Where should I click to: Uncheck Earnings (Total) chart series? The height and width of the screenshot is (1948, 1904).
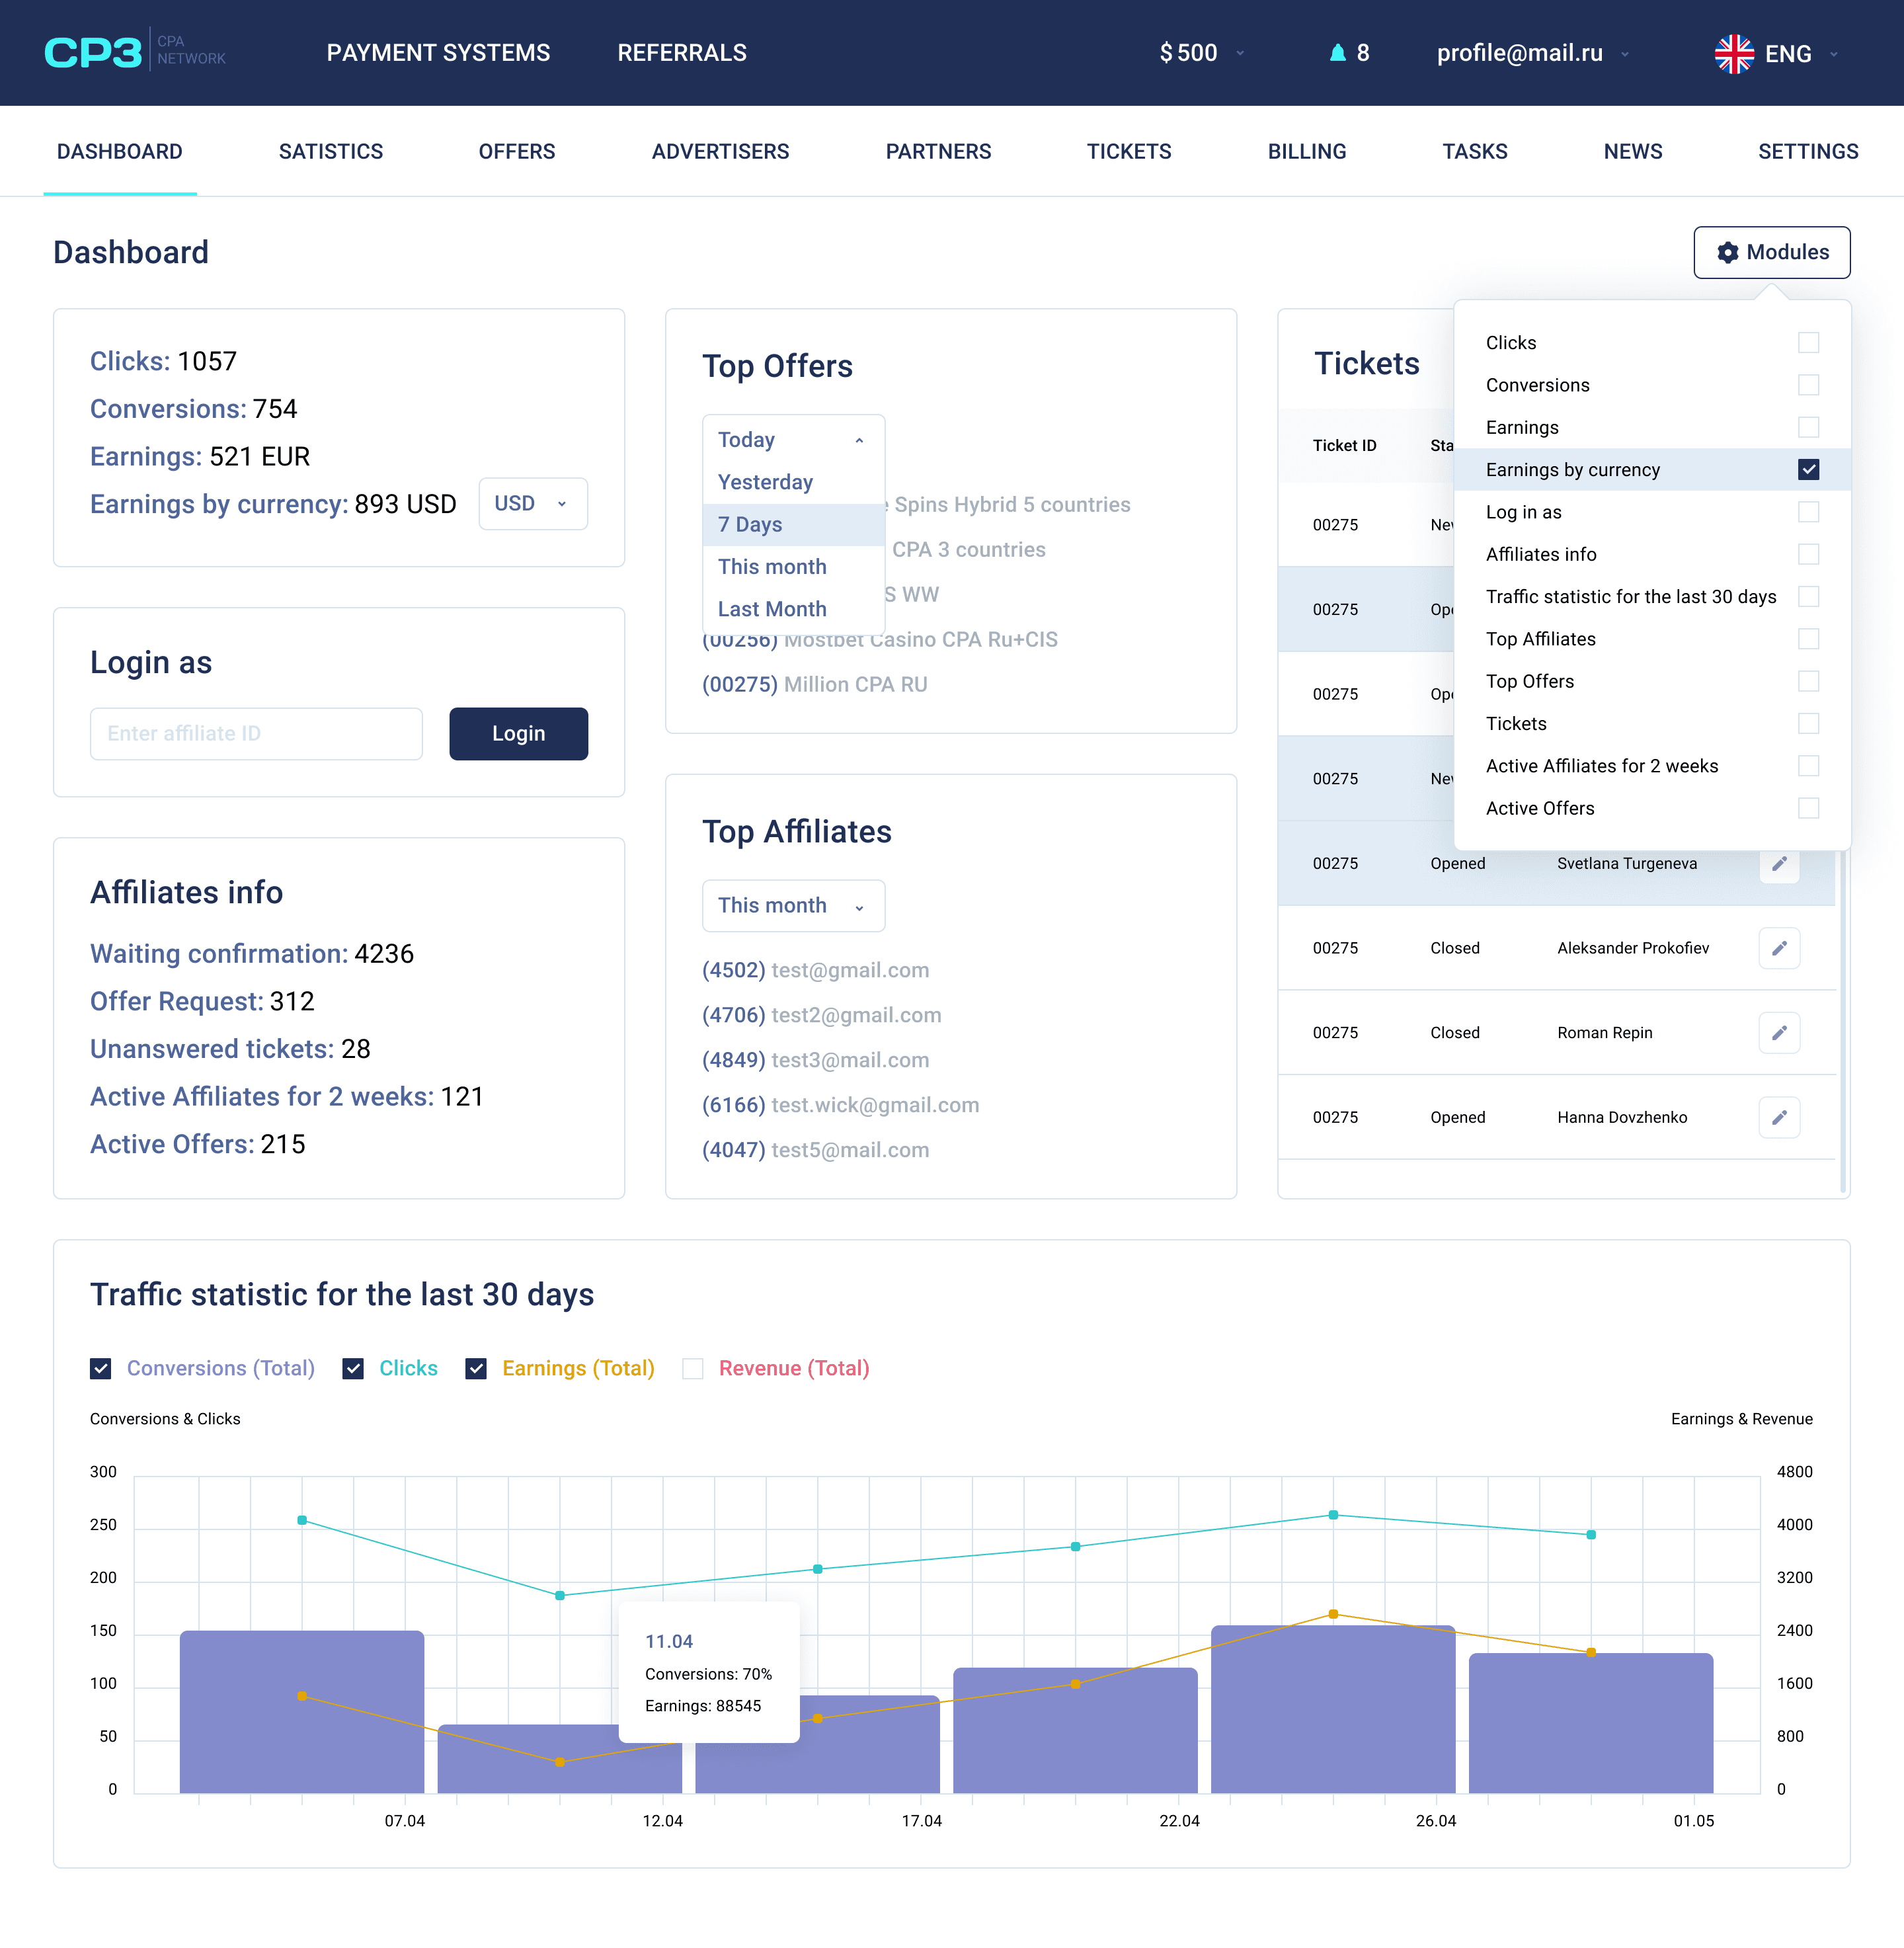pos(476,1369)
